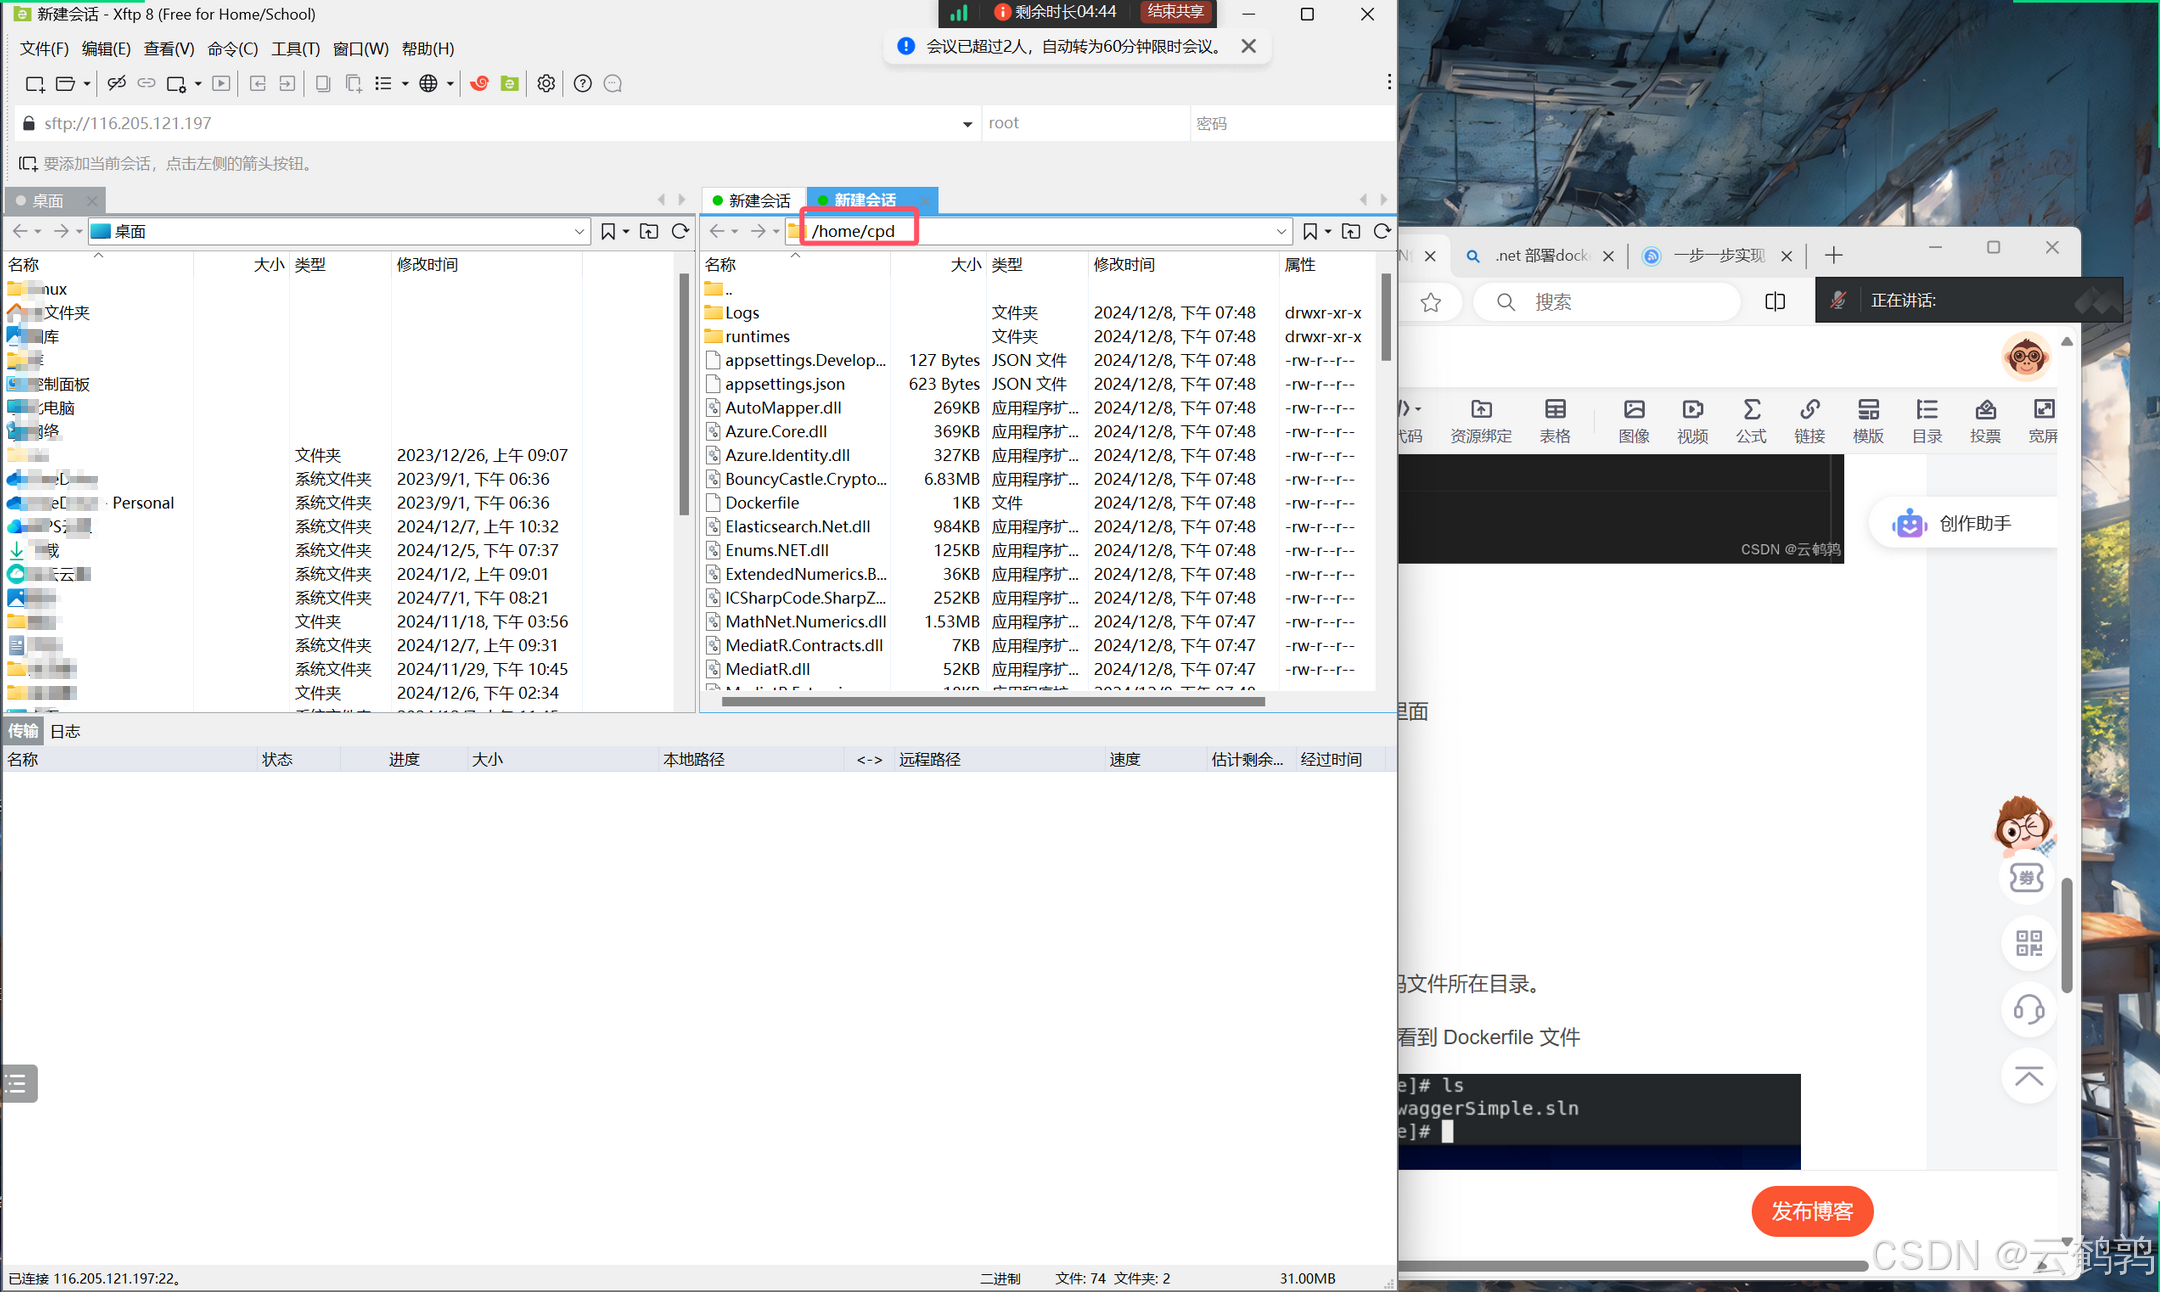Click the globe encoding icon in the toolbar
Screen dimensions: 2160x1292
(428, 84)
